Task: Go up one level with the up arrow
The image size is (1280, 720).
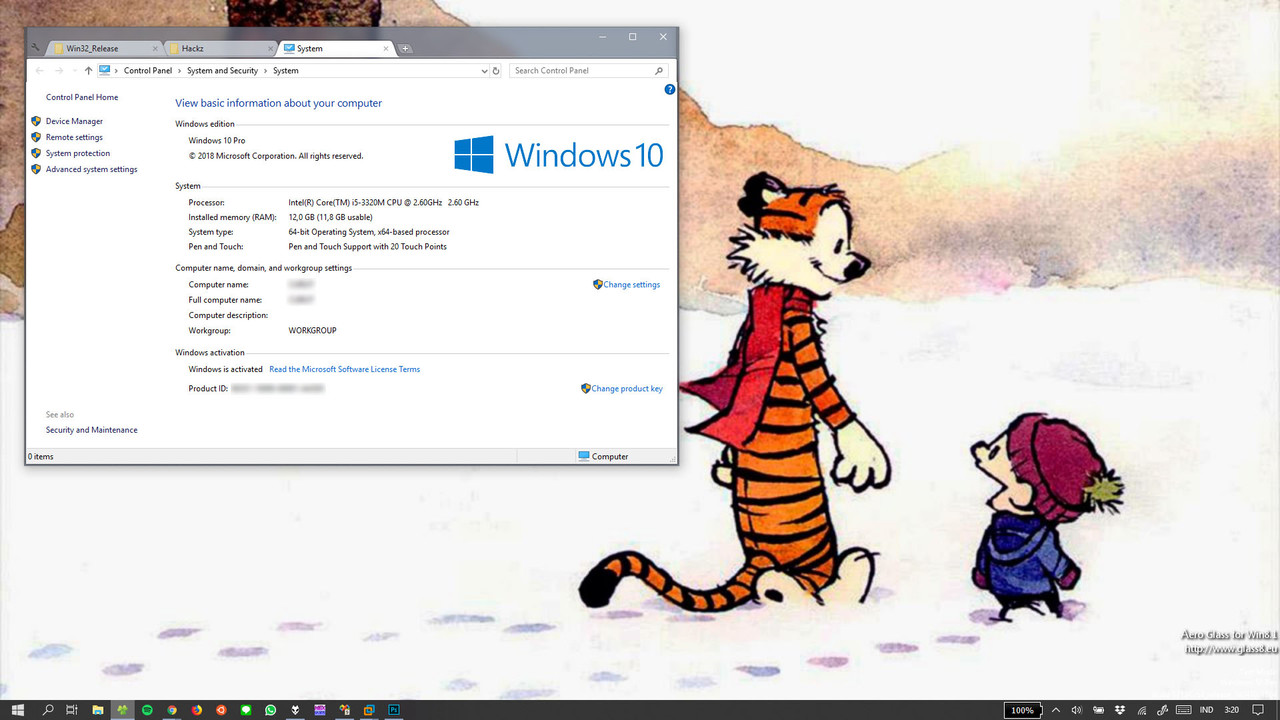Action: (x=88, y=71)
